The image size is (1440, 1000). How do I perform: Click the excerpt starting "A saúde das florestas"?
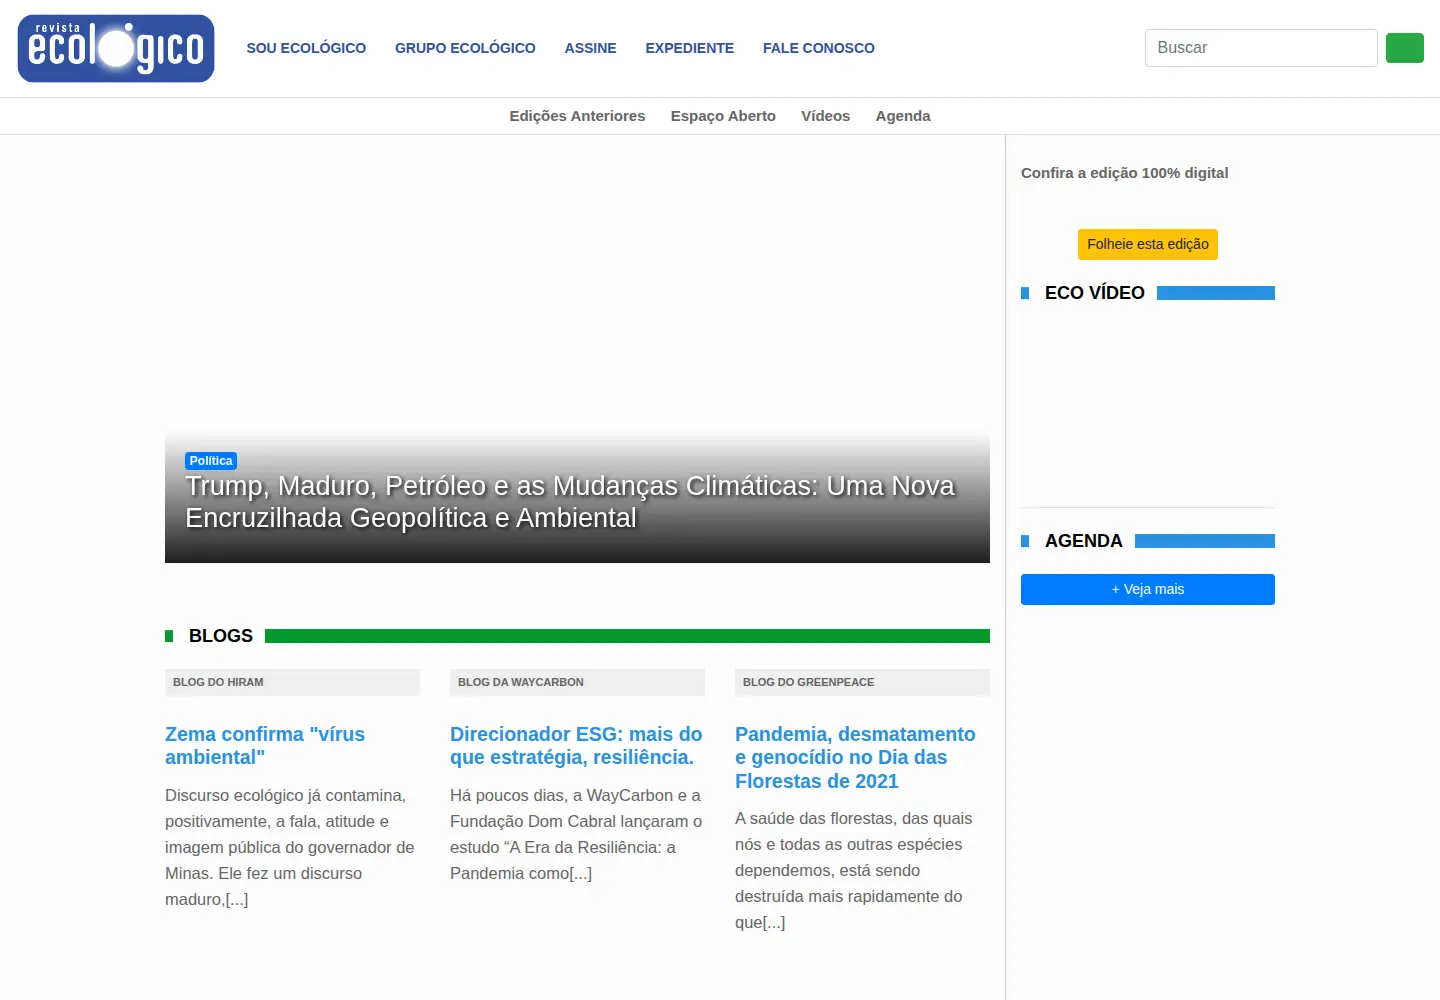(x=854, y=870)
